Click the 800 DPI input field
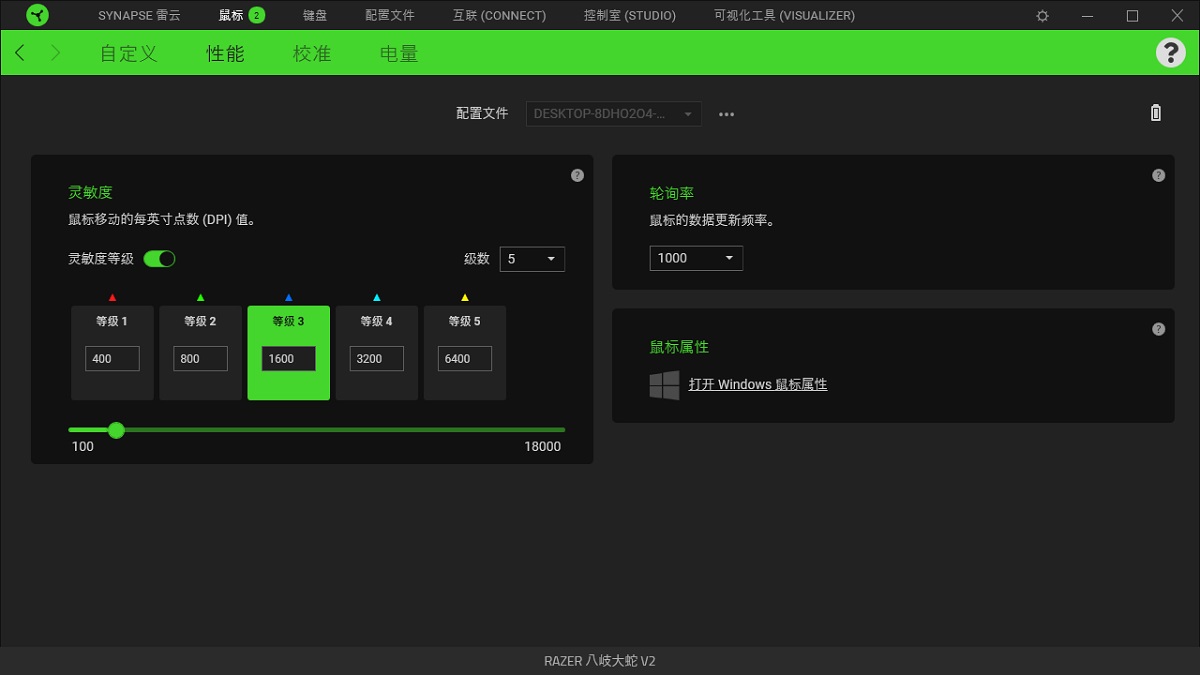The width and height of the screenshot is (1200, 675). click(x=200, y=359)
